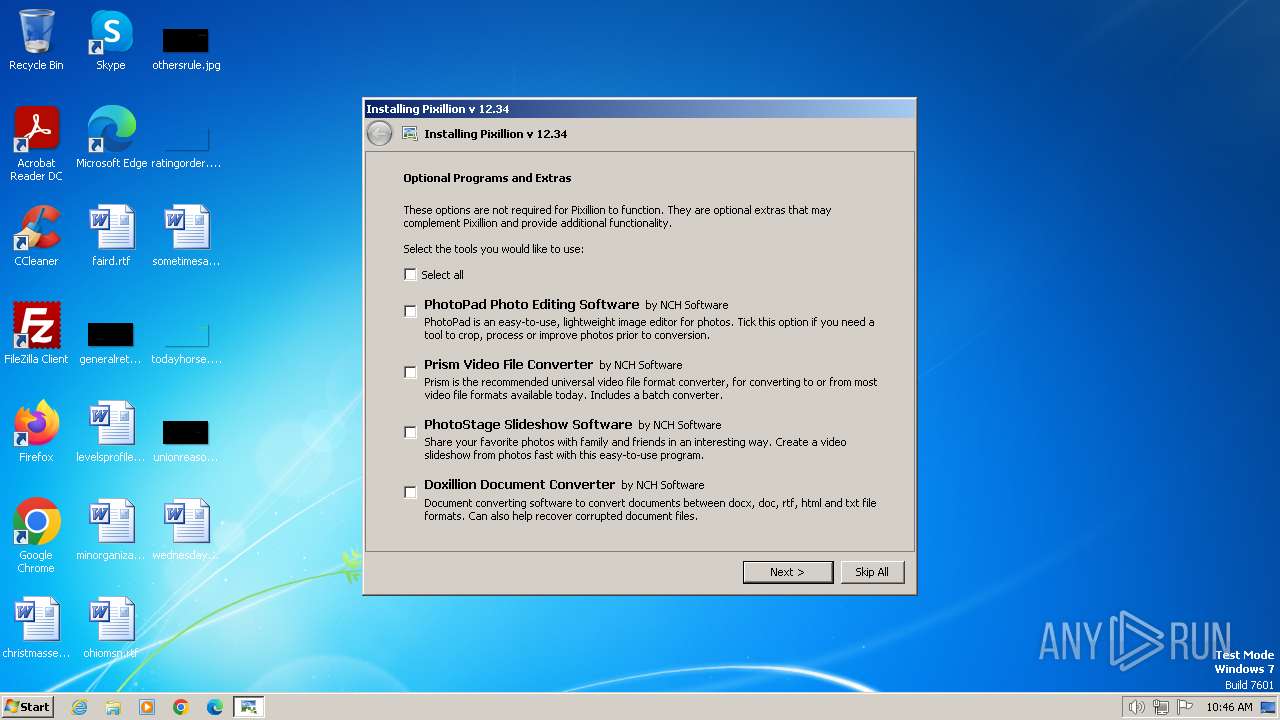Select the ratingorder desktop file
Screen dimensions: 1280x720
[x=186, y=145]
